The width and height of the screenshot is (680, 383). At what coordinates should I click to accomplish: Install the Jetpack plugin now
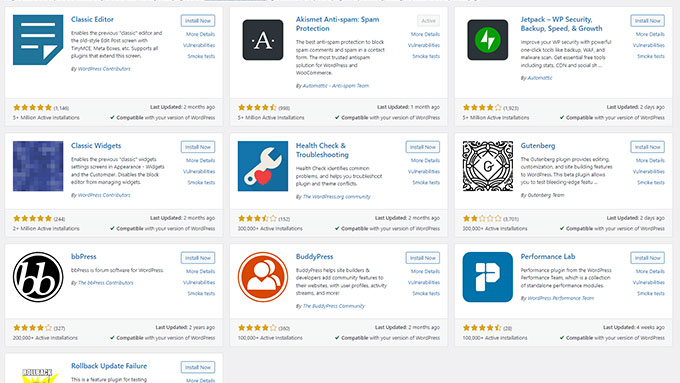click(647, 21)
